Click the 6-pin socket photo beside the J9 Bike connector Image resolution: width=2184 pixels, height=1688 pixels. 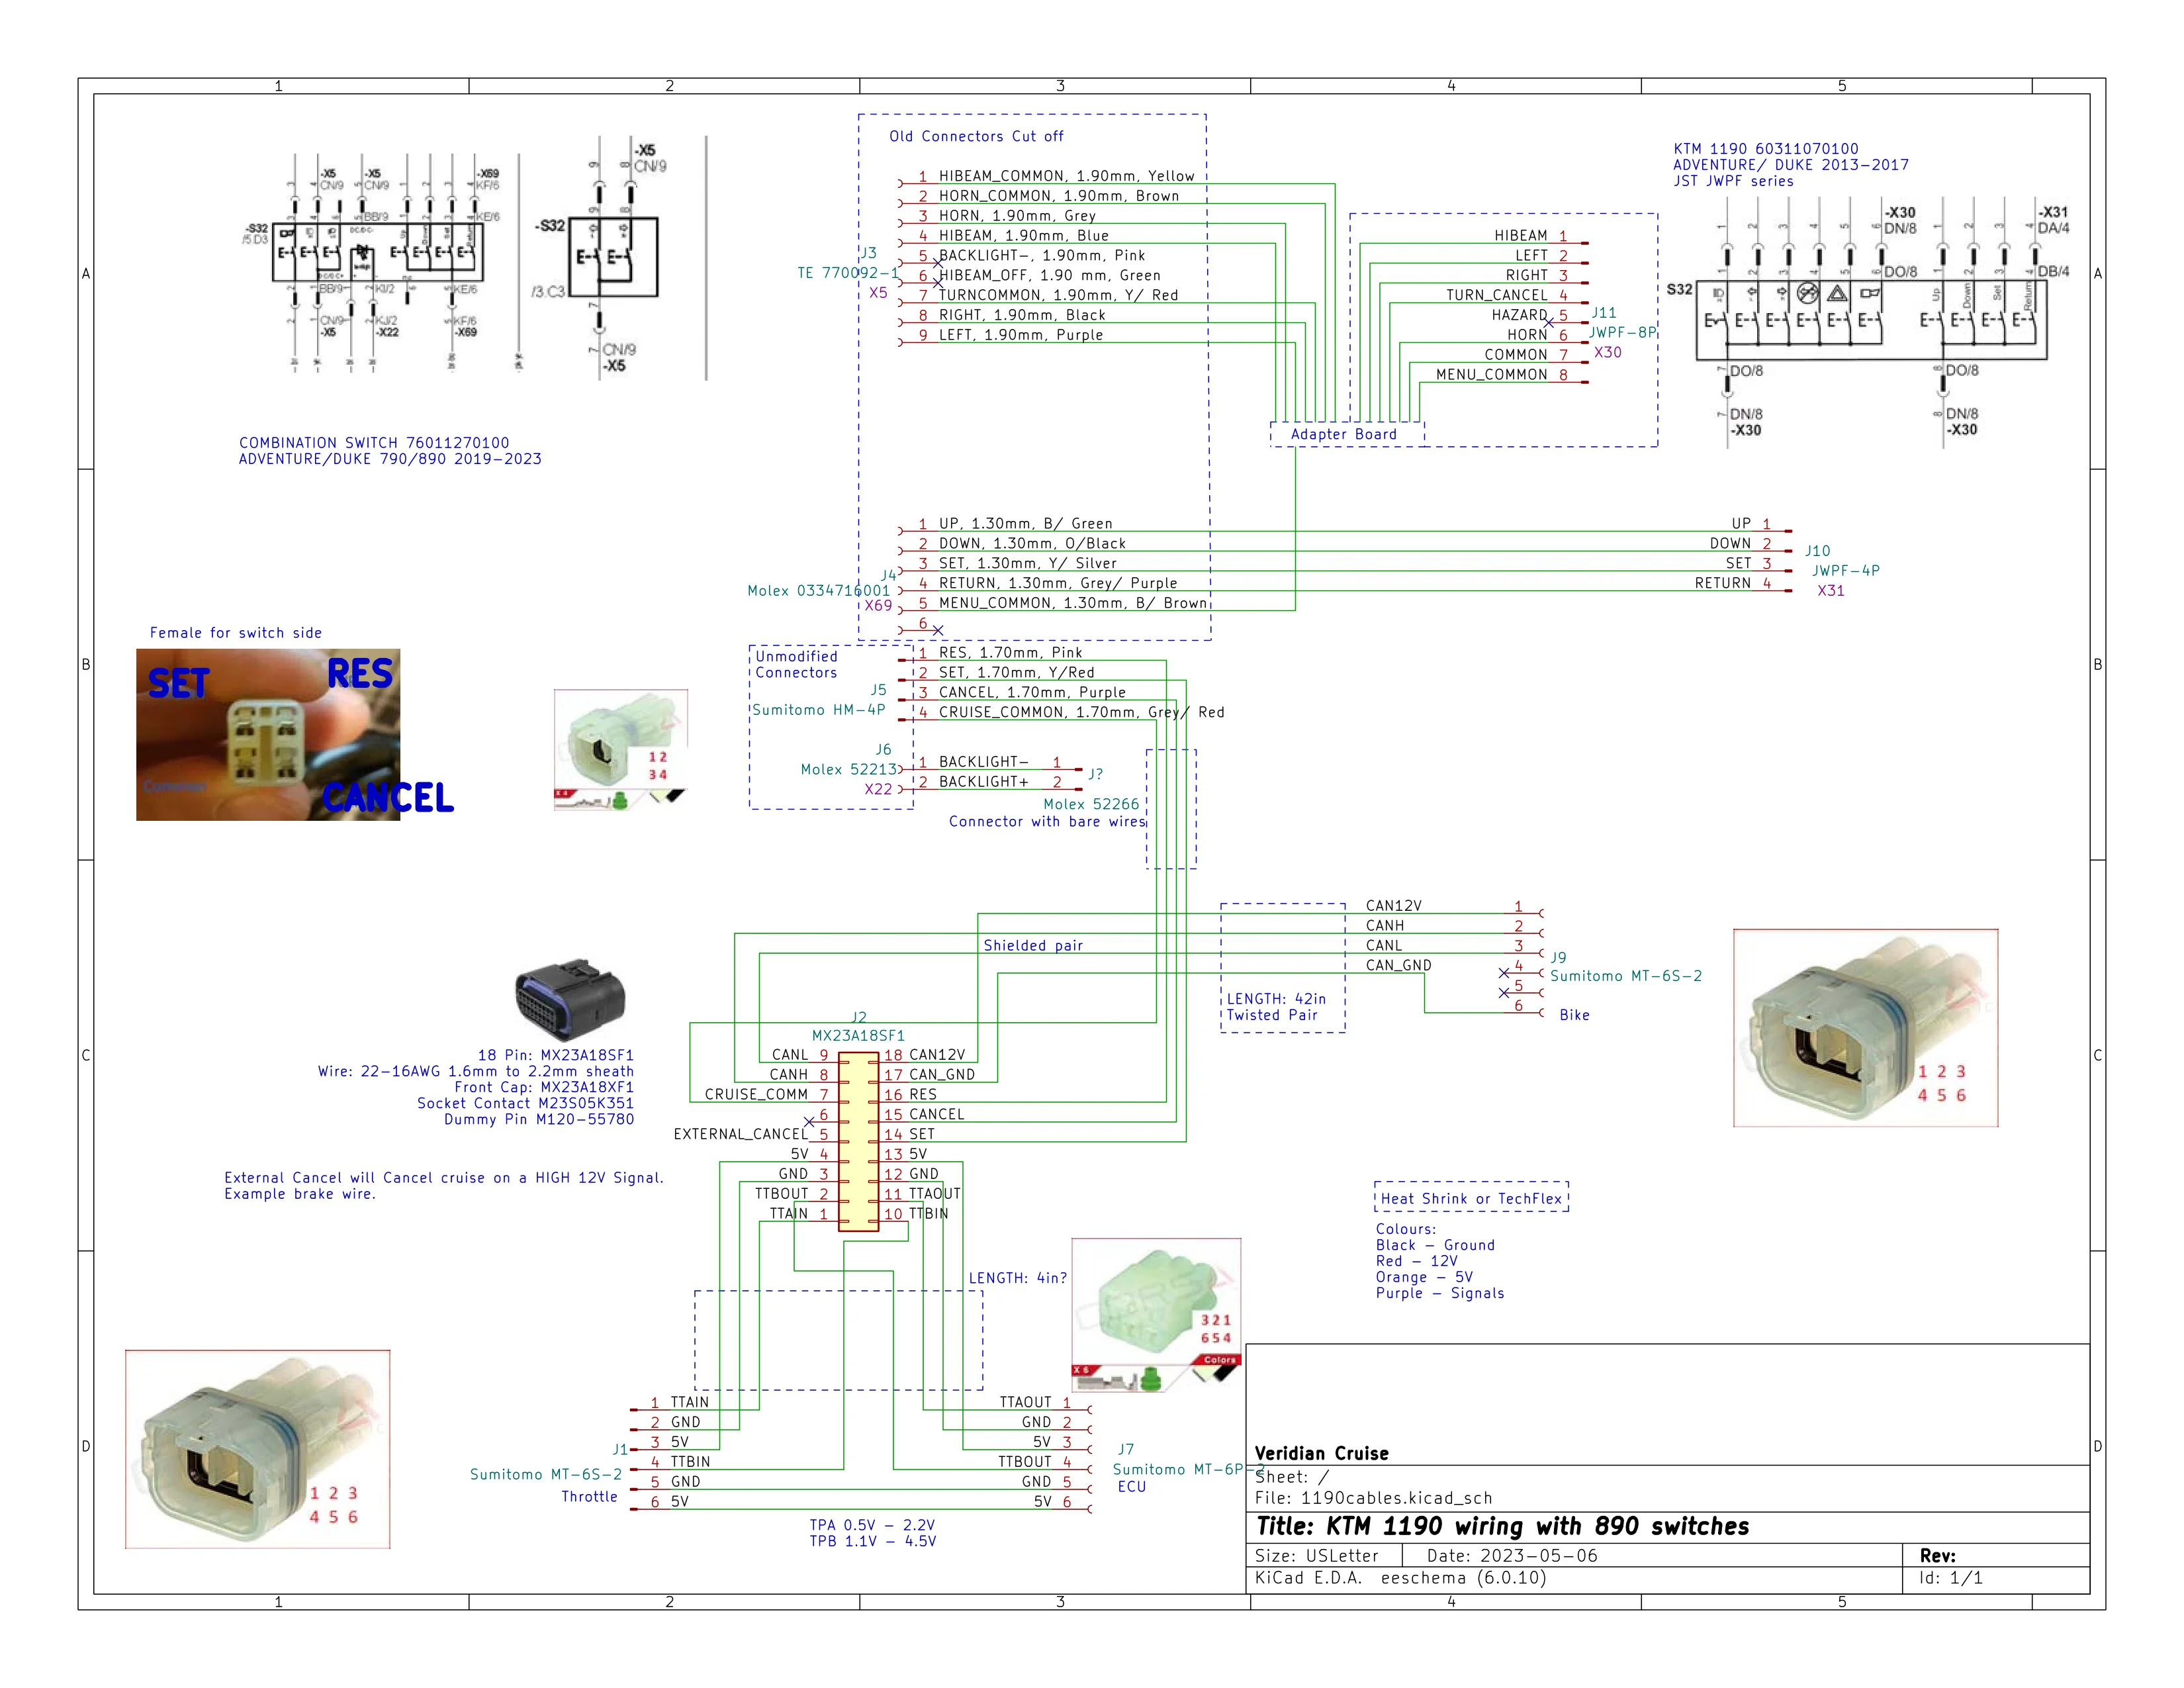pyautogui.click(x=1865, y=1028)
